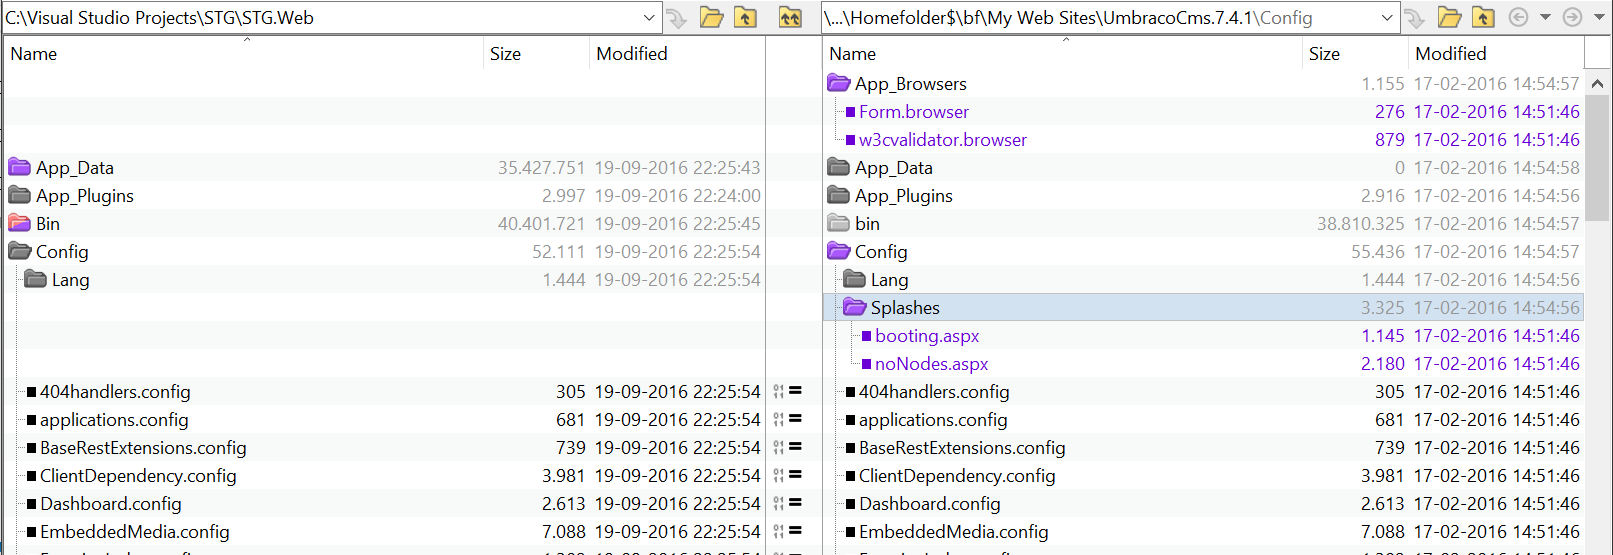This screenshot has width=1613, height=555.
Task: Click equal sign indicator on Dashboard.config row
Action: [x=795, y=503]
